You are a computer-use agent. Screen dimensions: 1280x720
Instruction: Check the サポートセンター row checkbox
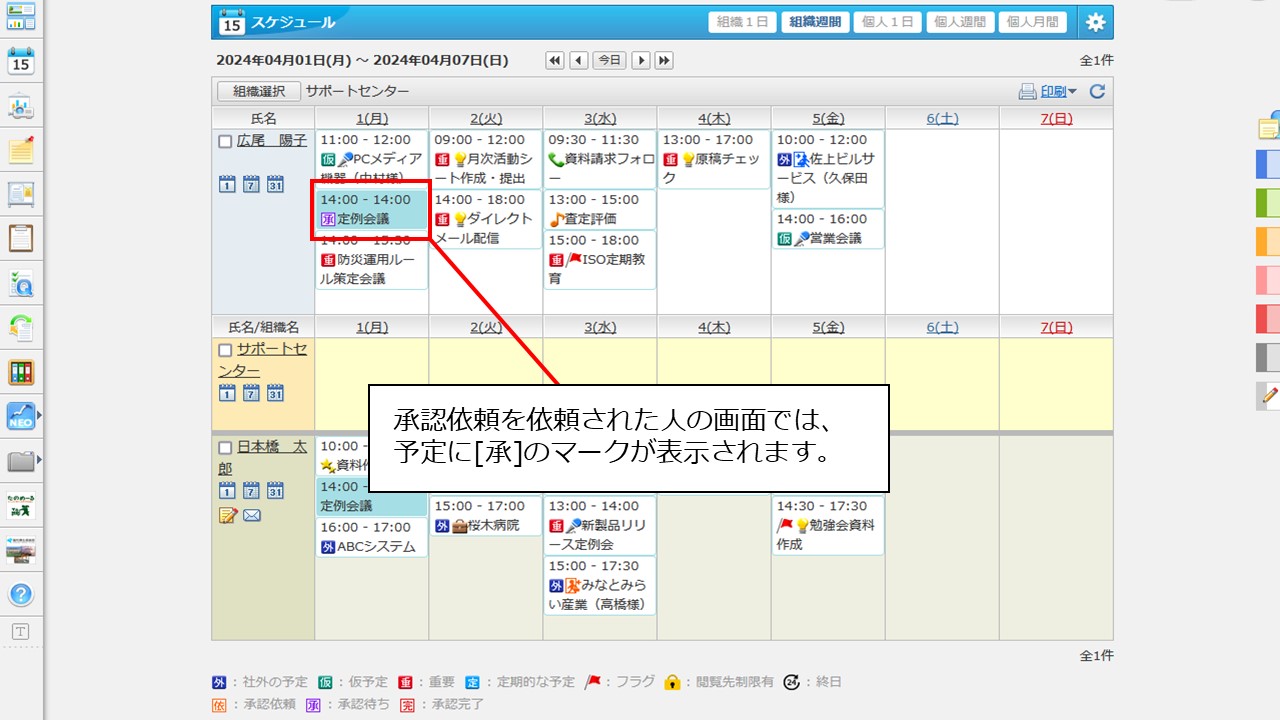[x=225, y=350]
